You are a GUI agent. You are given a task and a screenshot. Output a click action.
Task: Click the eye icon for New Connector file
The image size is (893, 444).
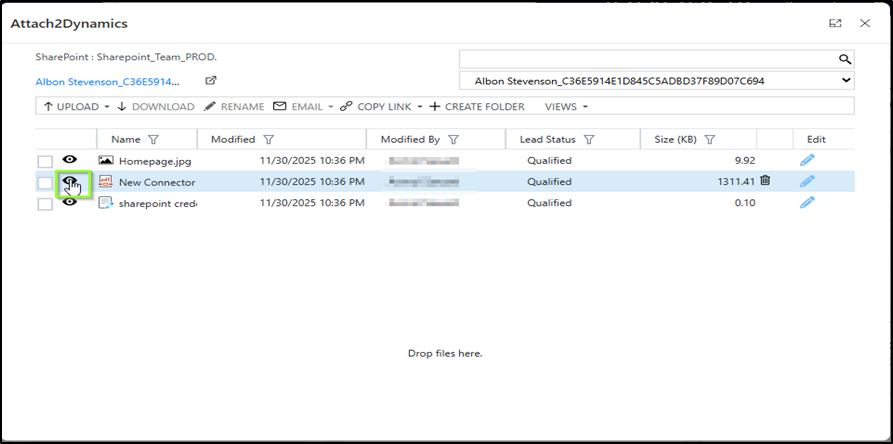tap(71, 182)
